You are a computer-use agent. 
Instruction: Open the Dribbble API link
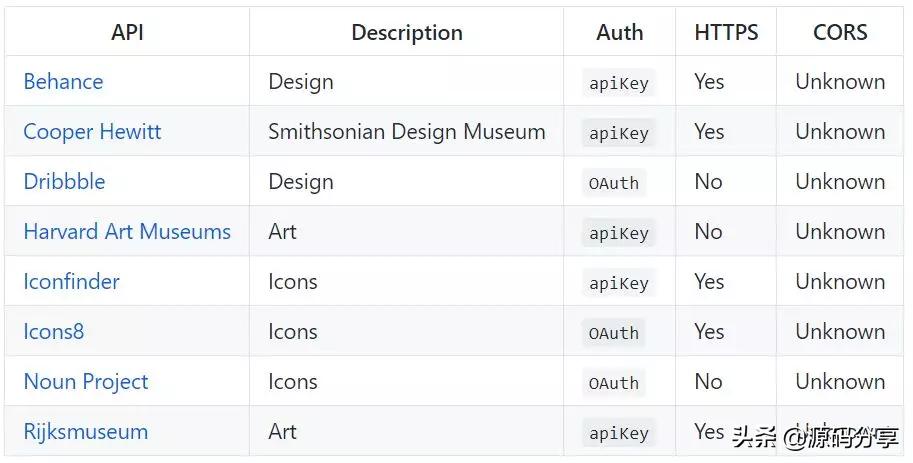[x=64, y=182]
